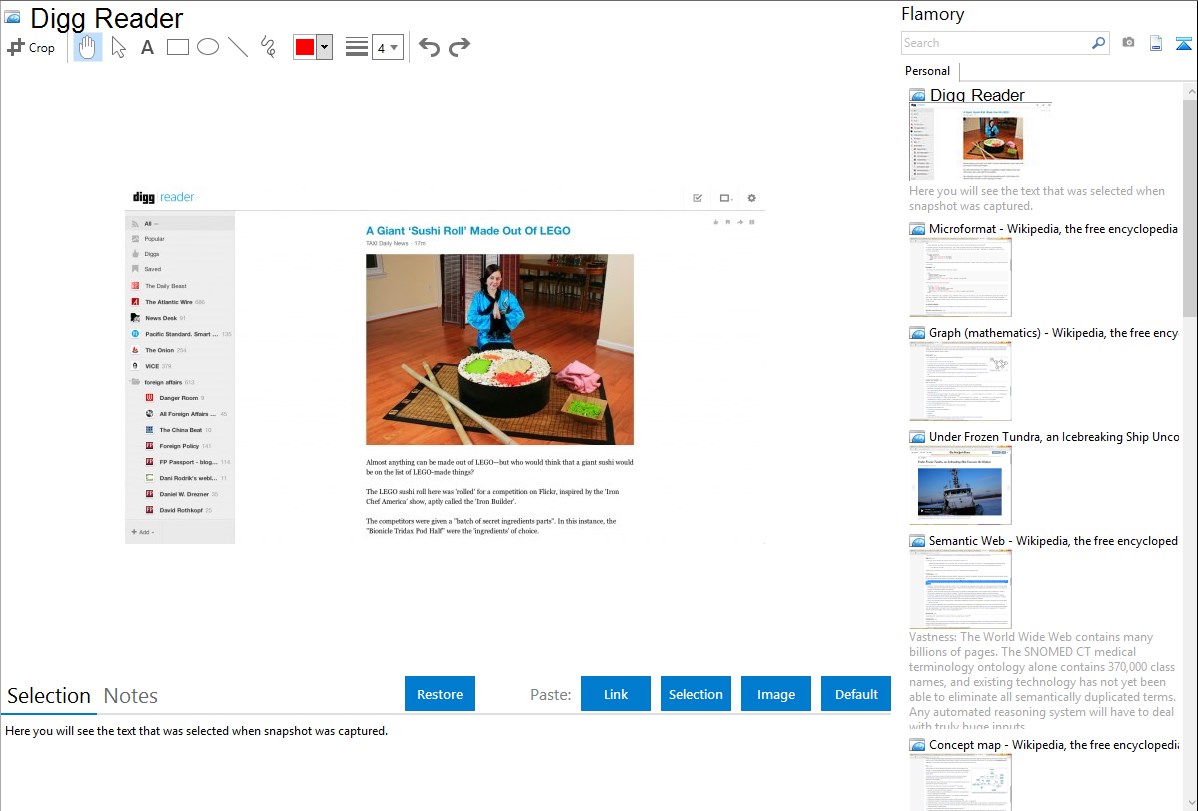Open the line width dropdown showing 4
1198x811 pixels.
[x=387, y=47]
